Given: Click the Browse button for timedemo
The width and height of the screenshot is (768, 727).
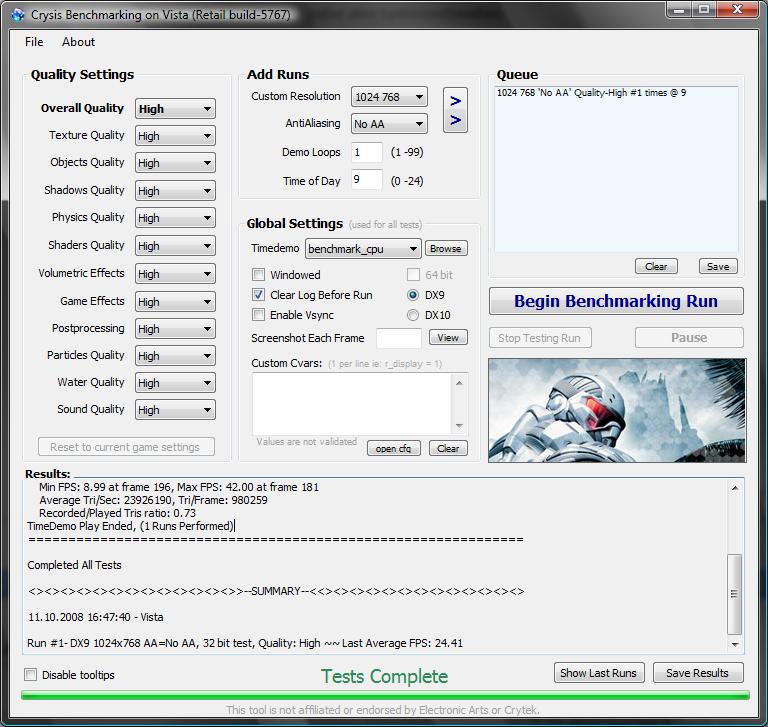Looking at the screenshot, I should pyautogui.click(x=446, y=248).
